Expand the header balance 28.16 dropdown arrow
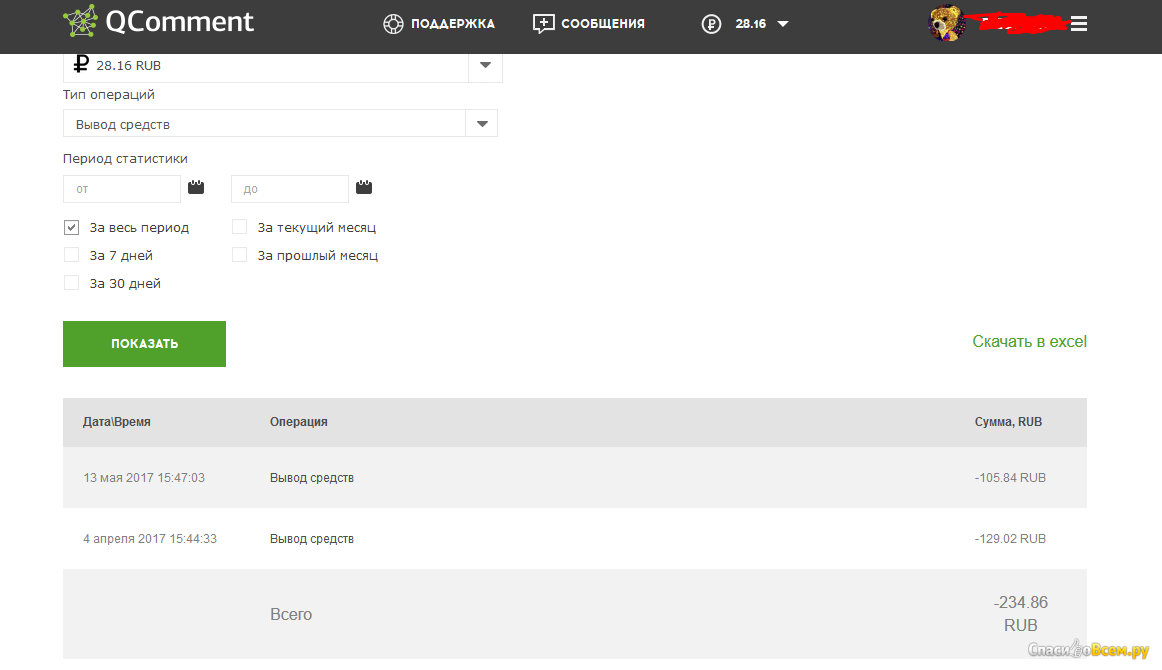Screen dimensions: 1162x670 coord(783,24)
